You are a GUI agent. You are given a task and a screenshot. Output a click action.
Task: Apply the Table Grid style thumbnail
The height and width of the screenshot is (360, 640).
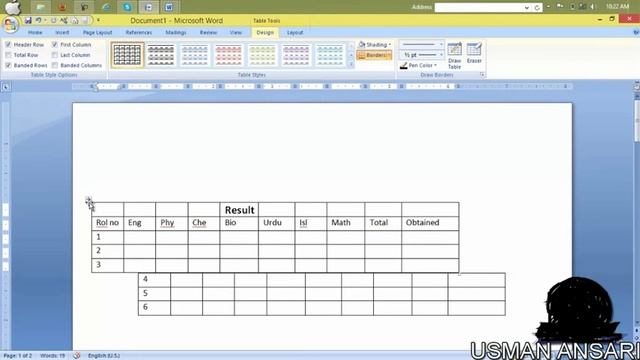pos(127,55)
